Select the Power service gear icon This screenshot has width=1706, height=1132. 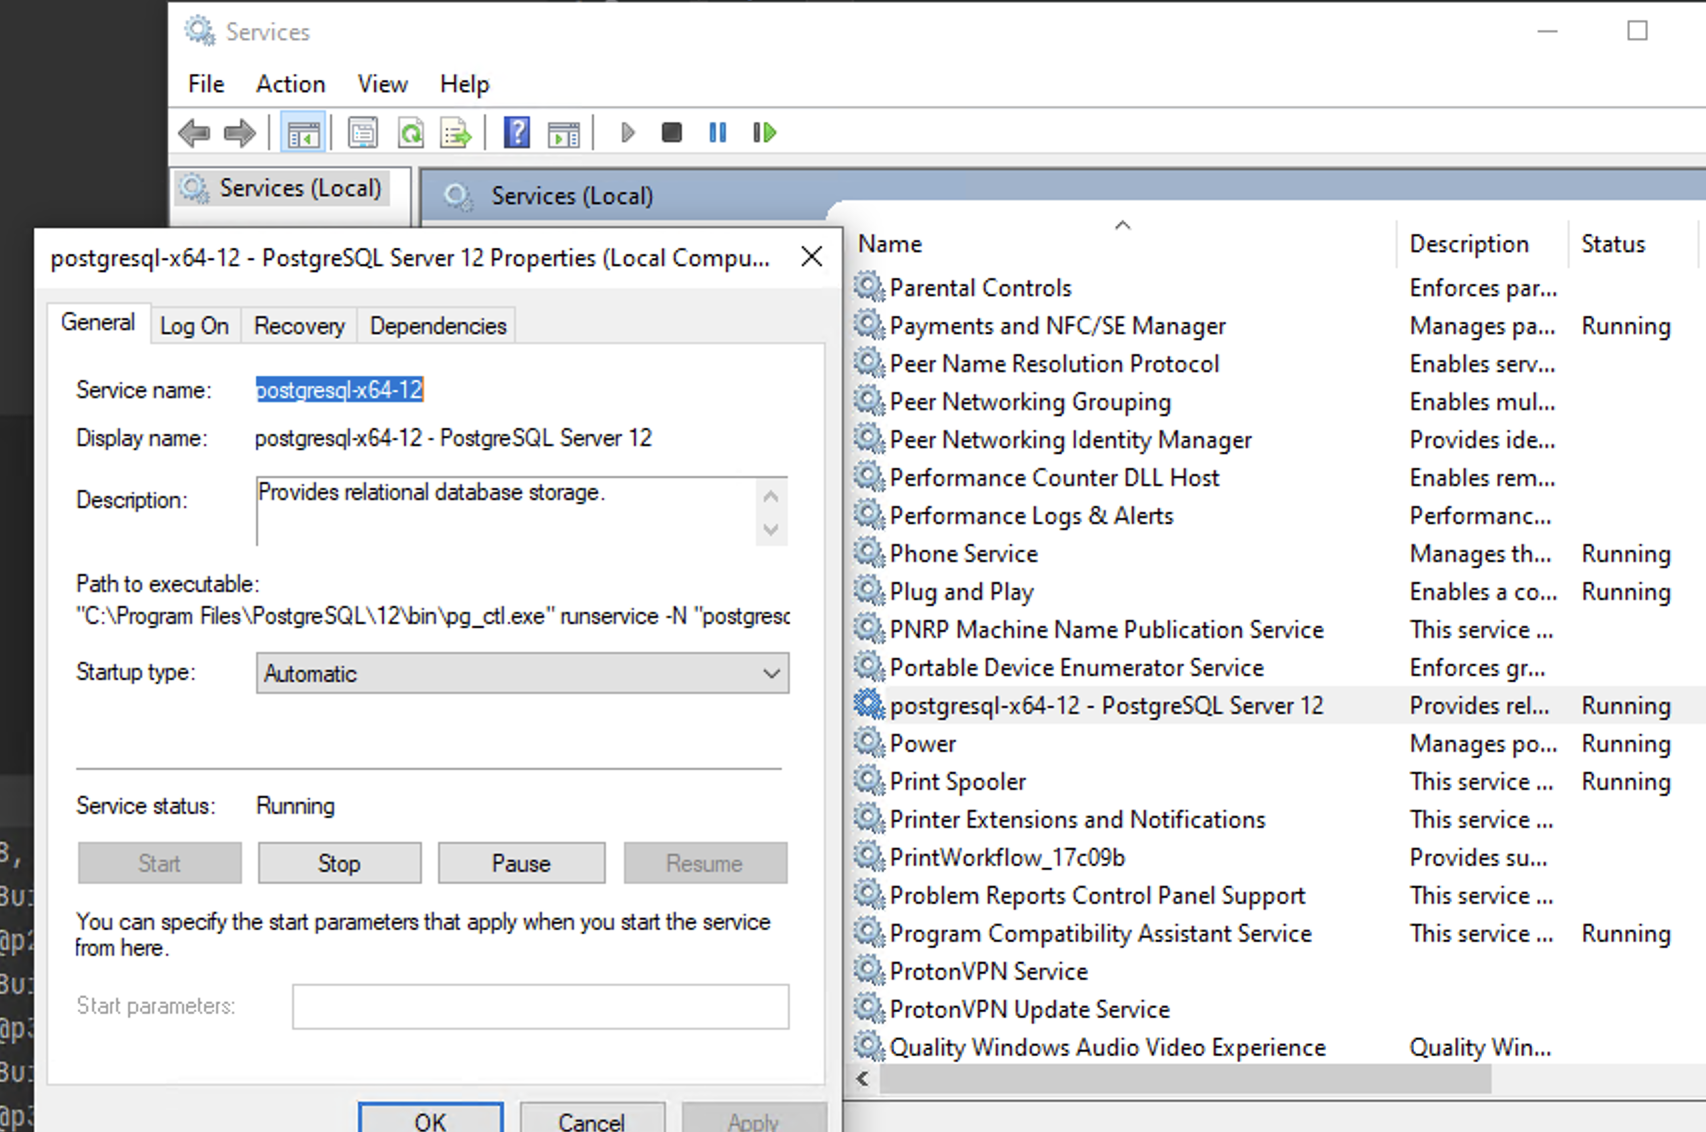pyautogui.click(x=869, y=743)
